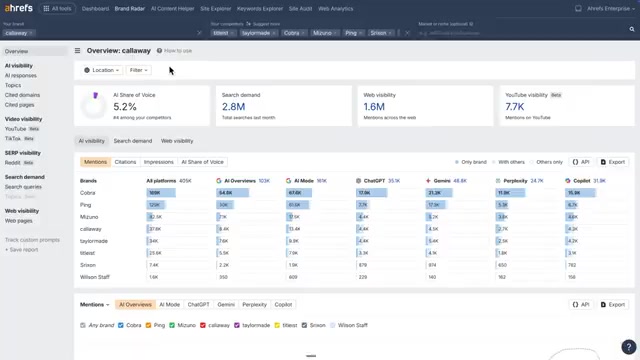Select the Others only radio option
This screenshot has width=640, height=360.
tap(531, 162)
